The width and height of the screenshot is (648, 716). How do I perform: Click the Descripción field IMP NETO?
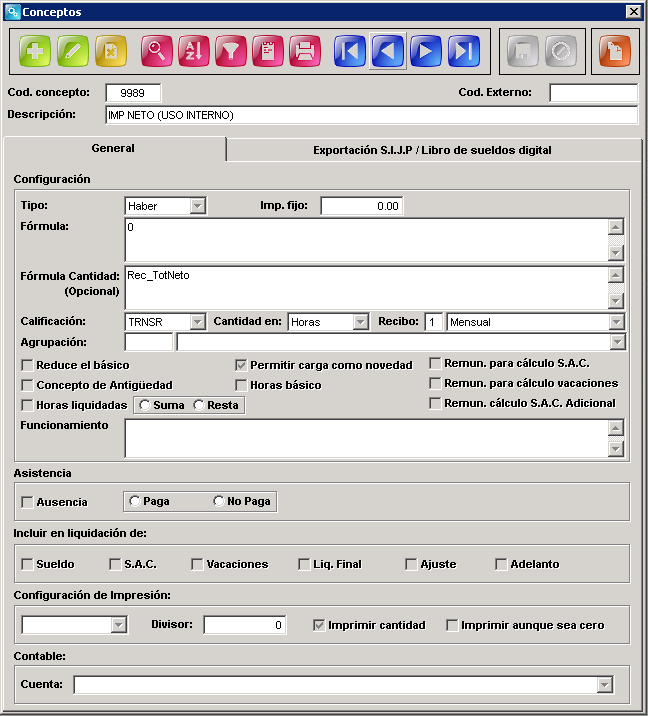(371, 115)
